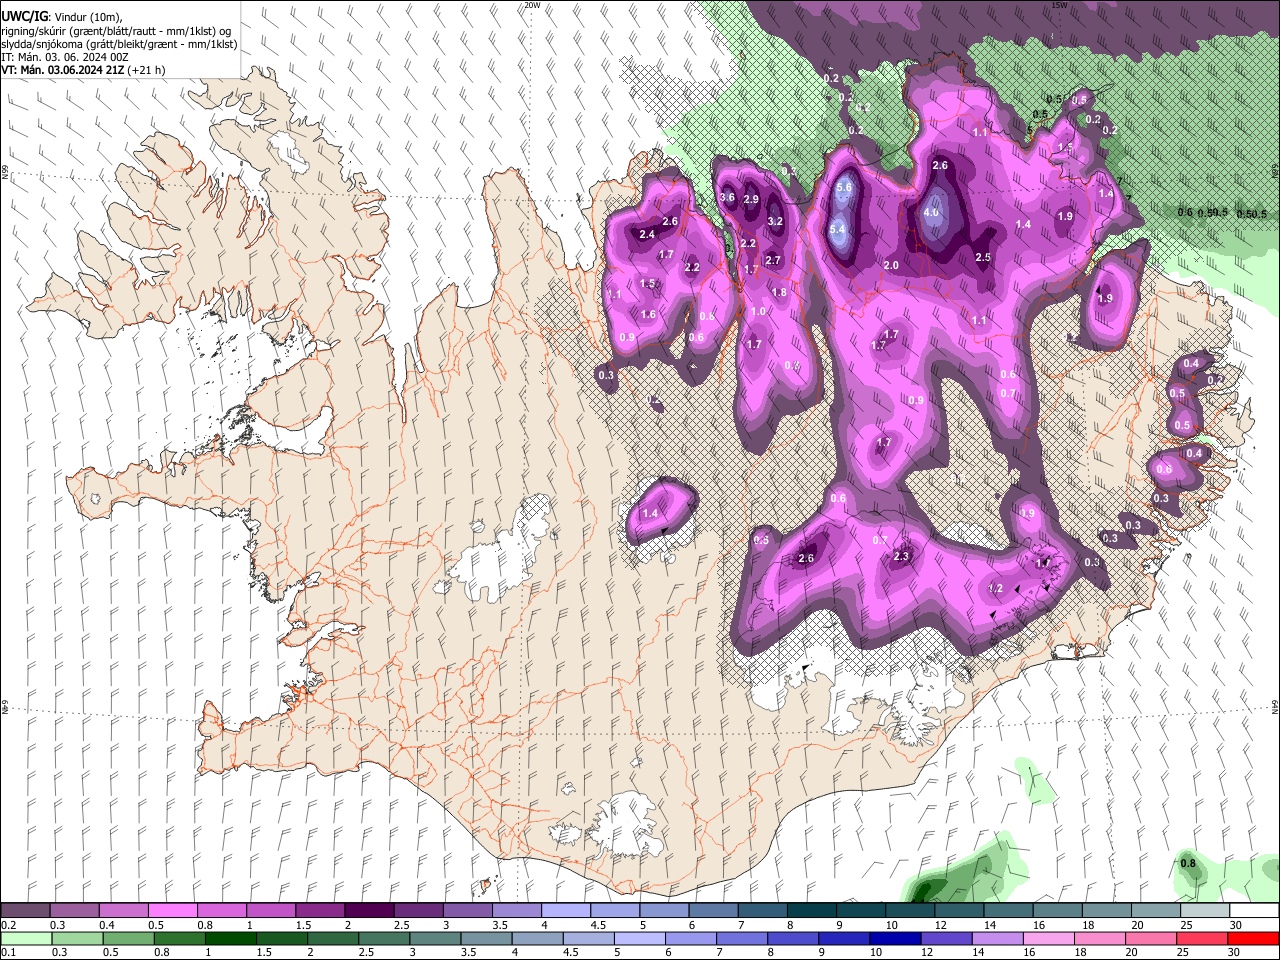This screenshot has height=960, width=1280.
Task: Click dark teal snow swatch between 9 and 10
Action: [861, 910]
